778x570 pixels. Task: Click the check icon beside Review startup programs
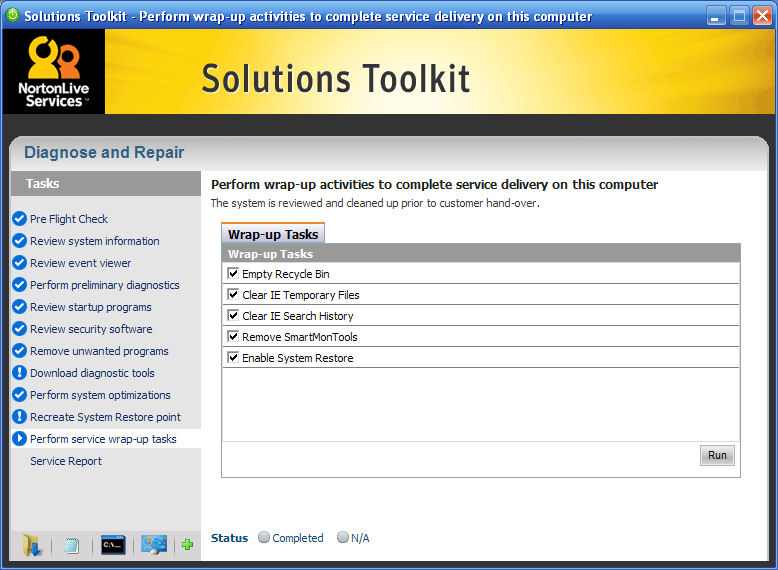click(19, 307)
